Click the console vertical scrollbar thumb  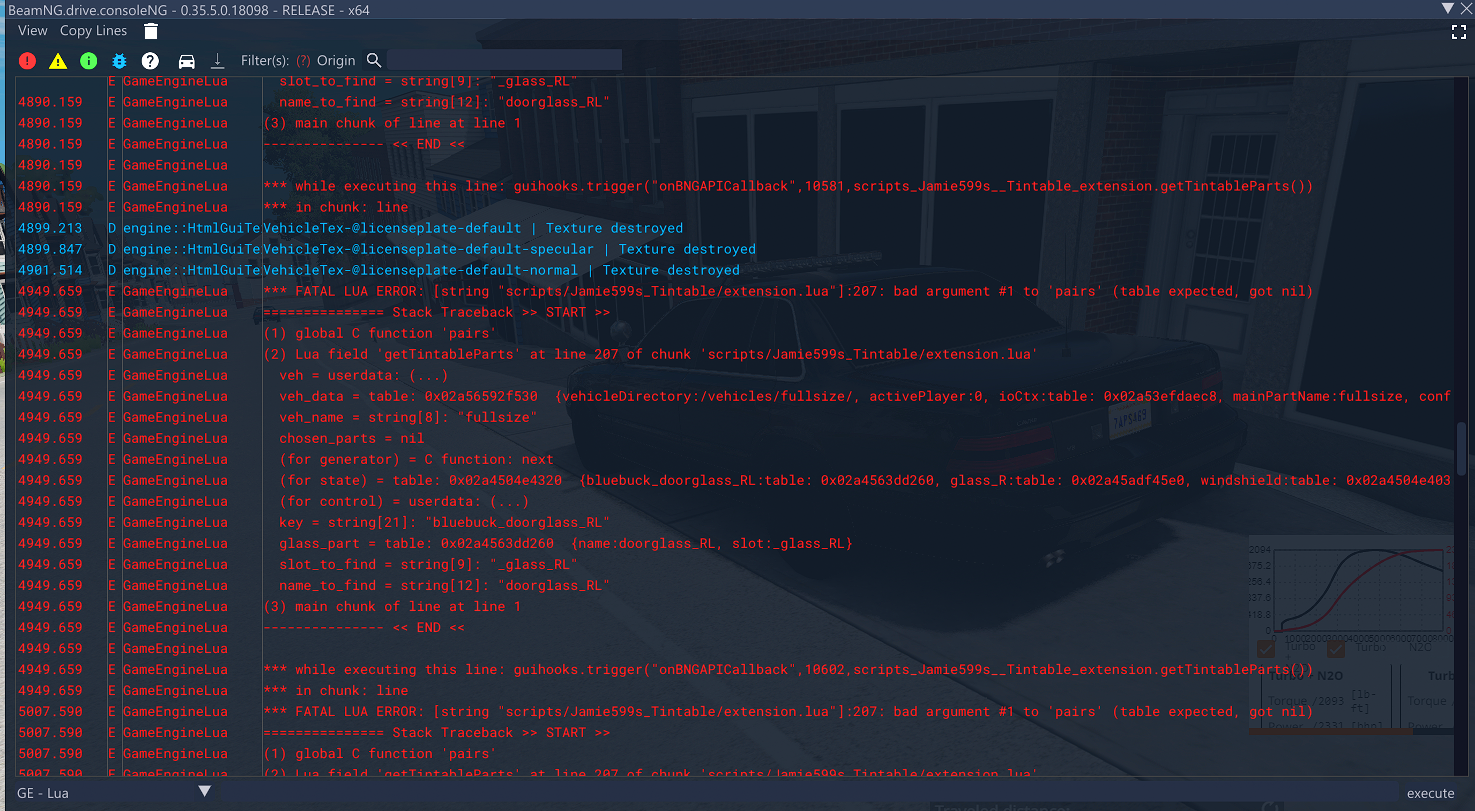(1461, 447)
